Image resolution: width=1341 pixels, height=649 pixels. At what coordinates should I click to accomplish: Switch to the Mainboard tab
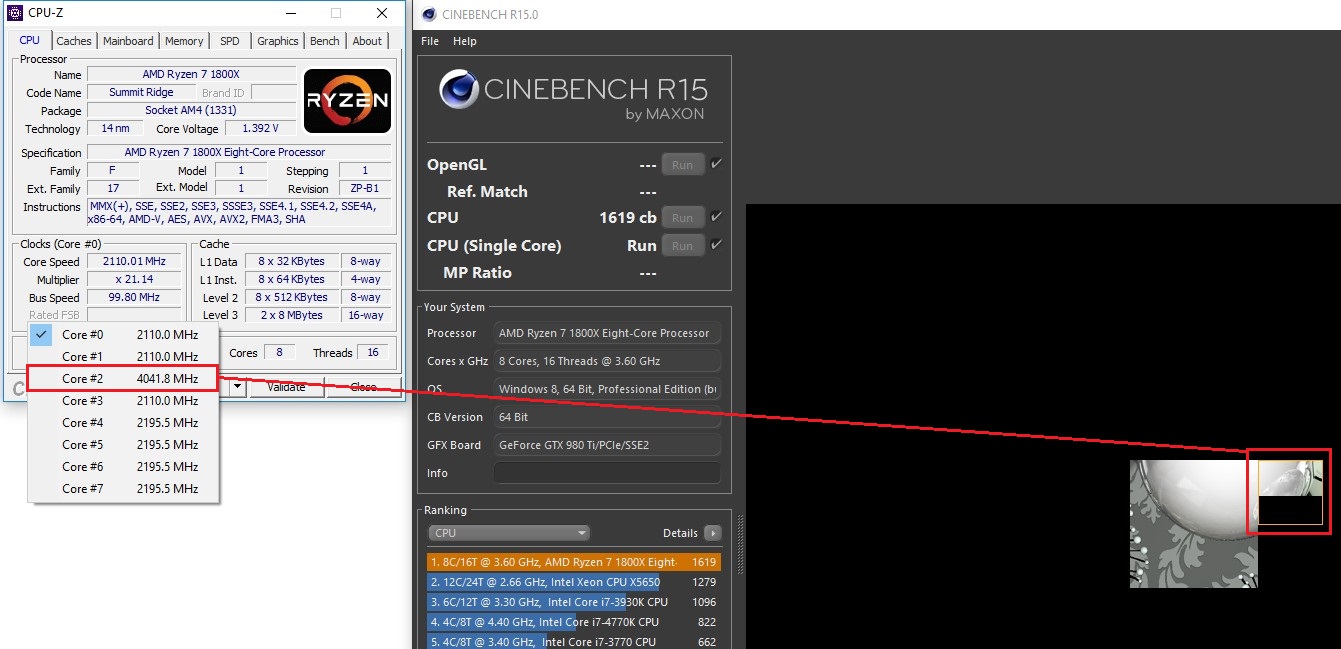(128, 41)
